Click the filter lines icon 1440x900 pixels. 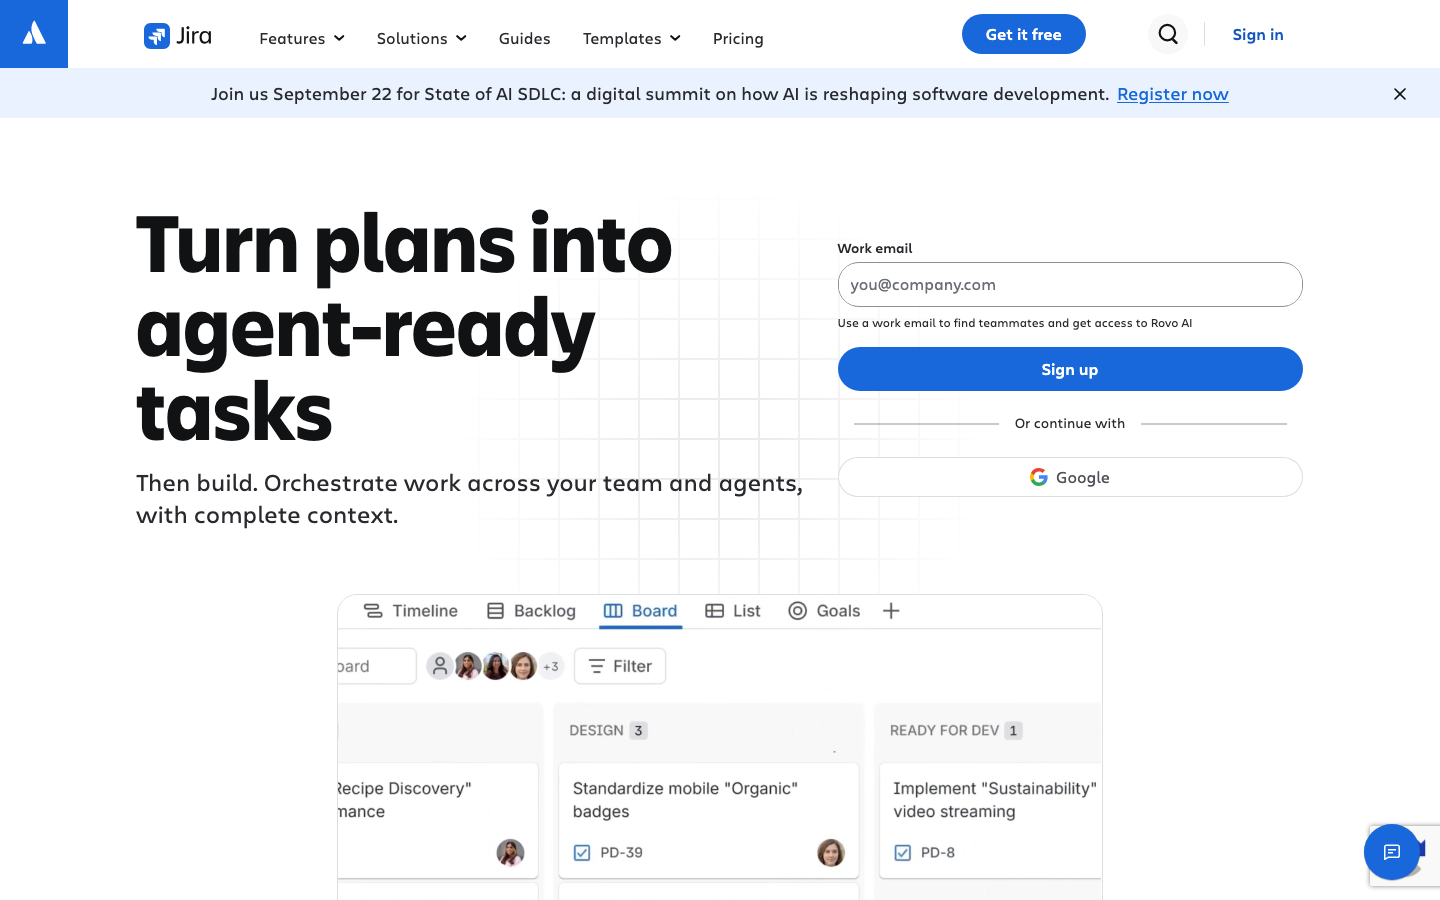[x=597, y=666]
